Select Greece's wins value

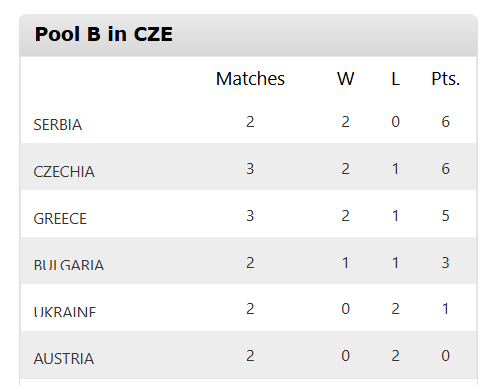coord(346,216)
